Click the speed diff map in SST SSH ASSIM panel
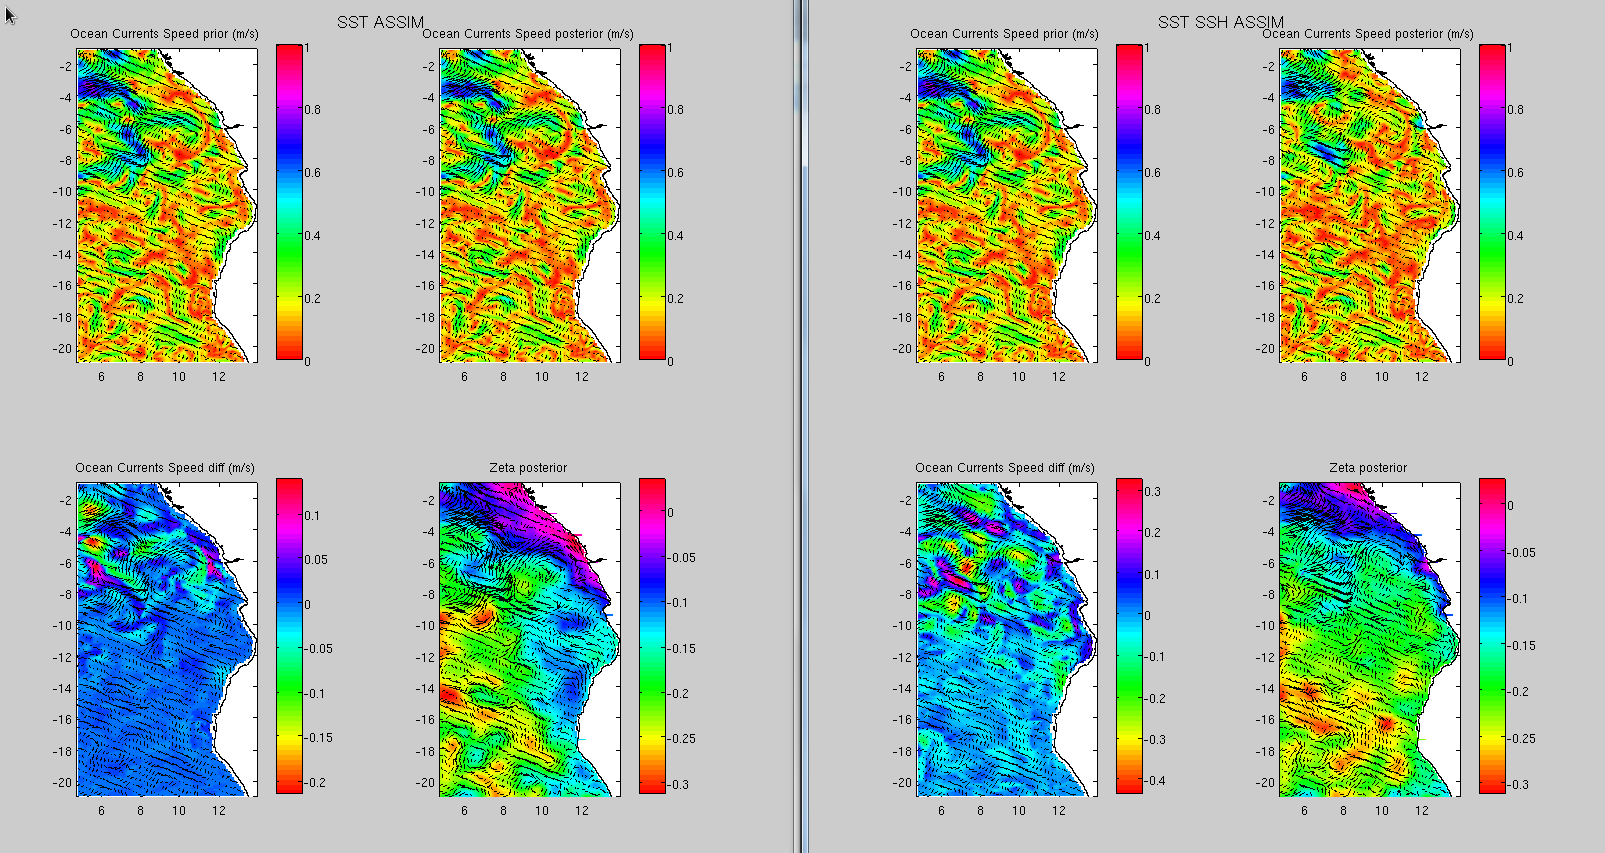 (1006, 639)
